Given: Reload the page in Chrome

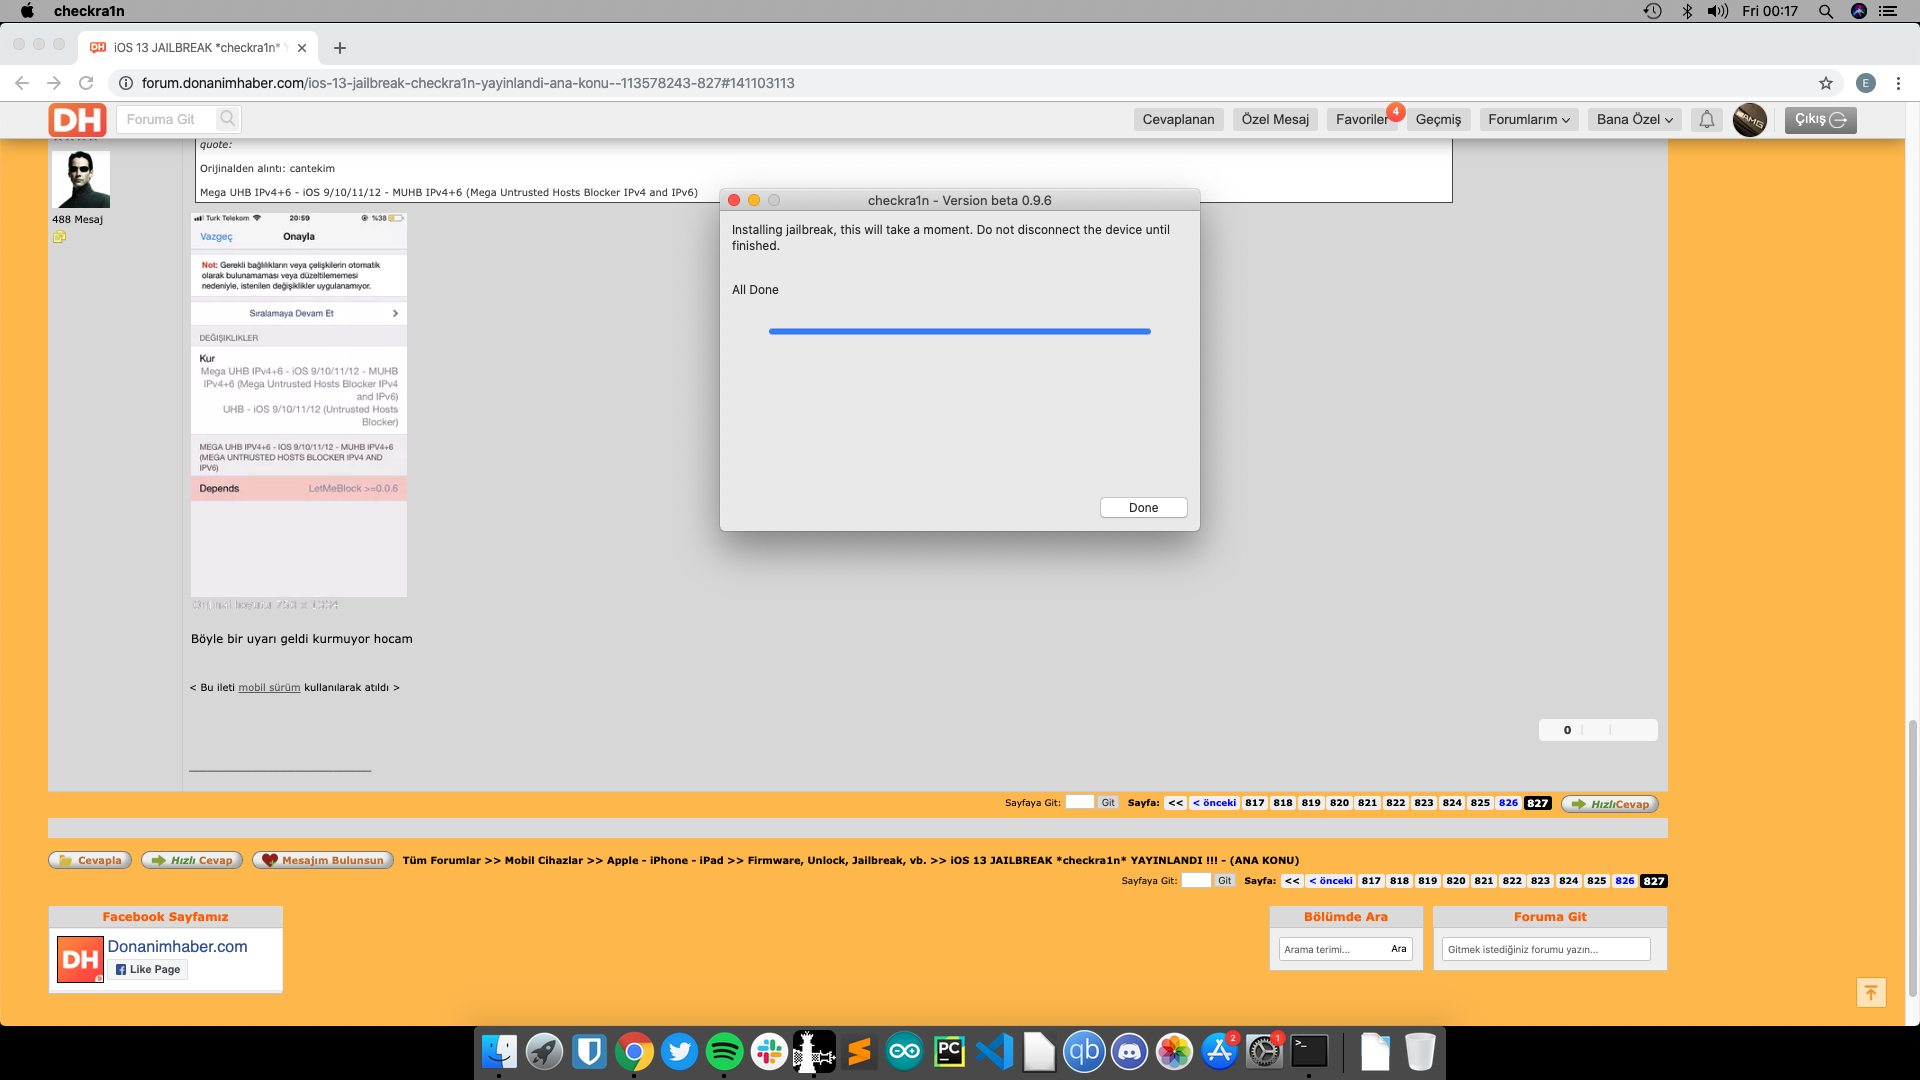Looking at the screenshot, I should click(x=86, y=83).
